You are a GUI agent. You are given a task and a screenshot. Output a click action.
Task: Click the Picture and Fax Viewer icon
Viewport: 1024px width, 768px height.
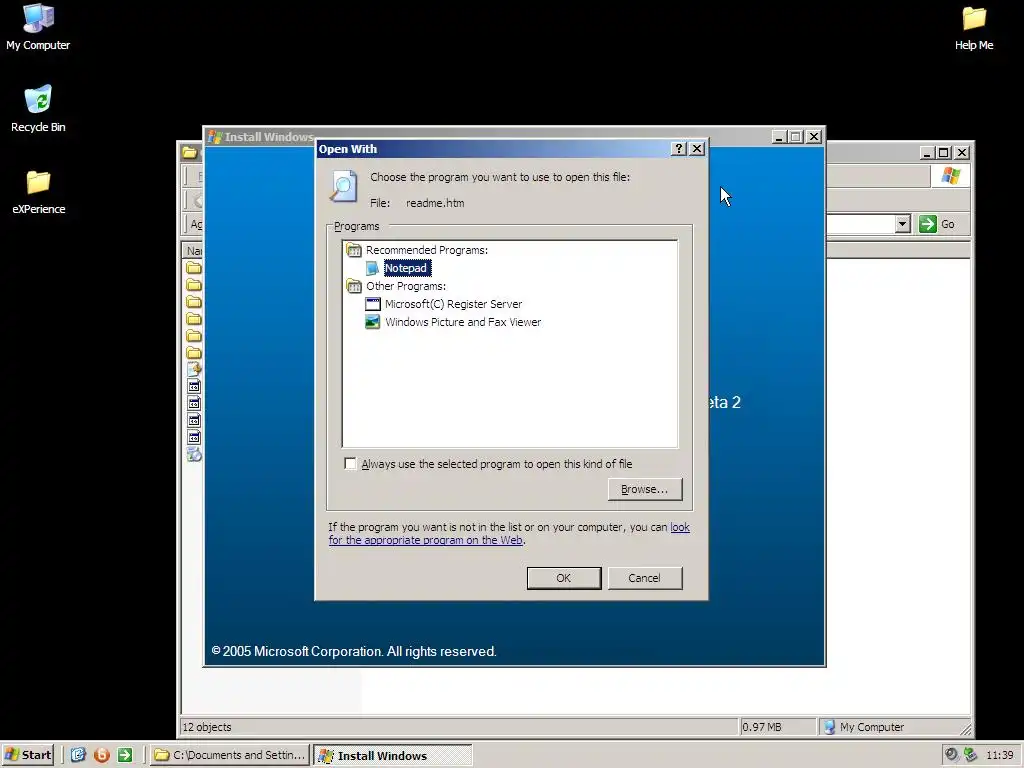point(372,322)
